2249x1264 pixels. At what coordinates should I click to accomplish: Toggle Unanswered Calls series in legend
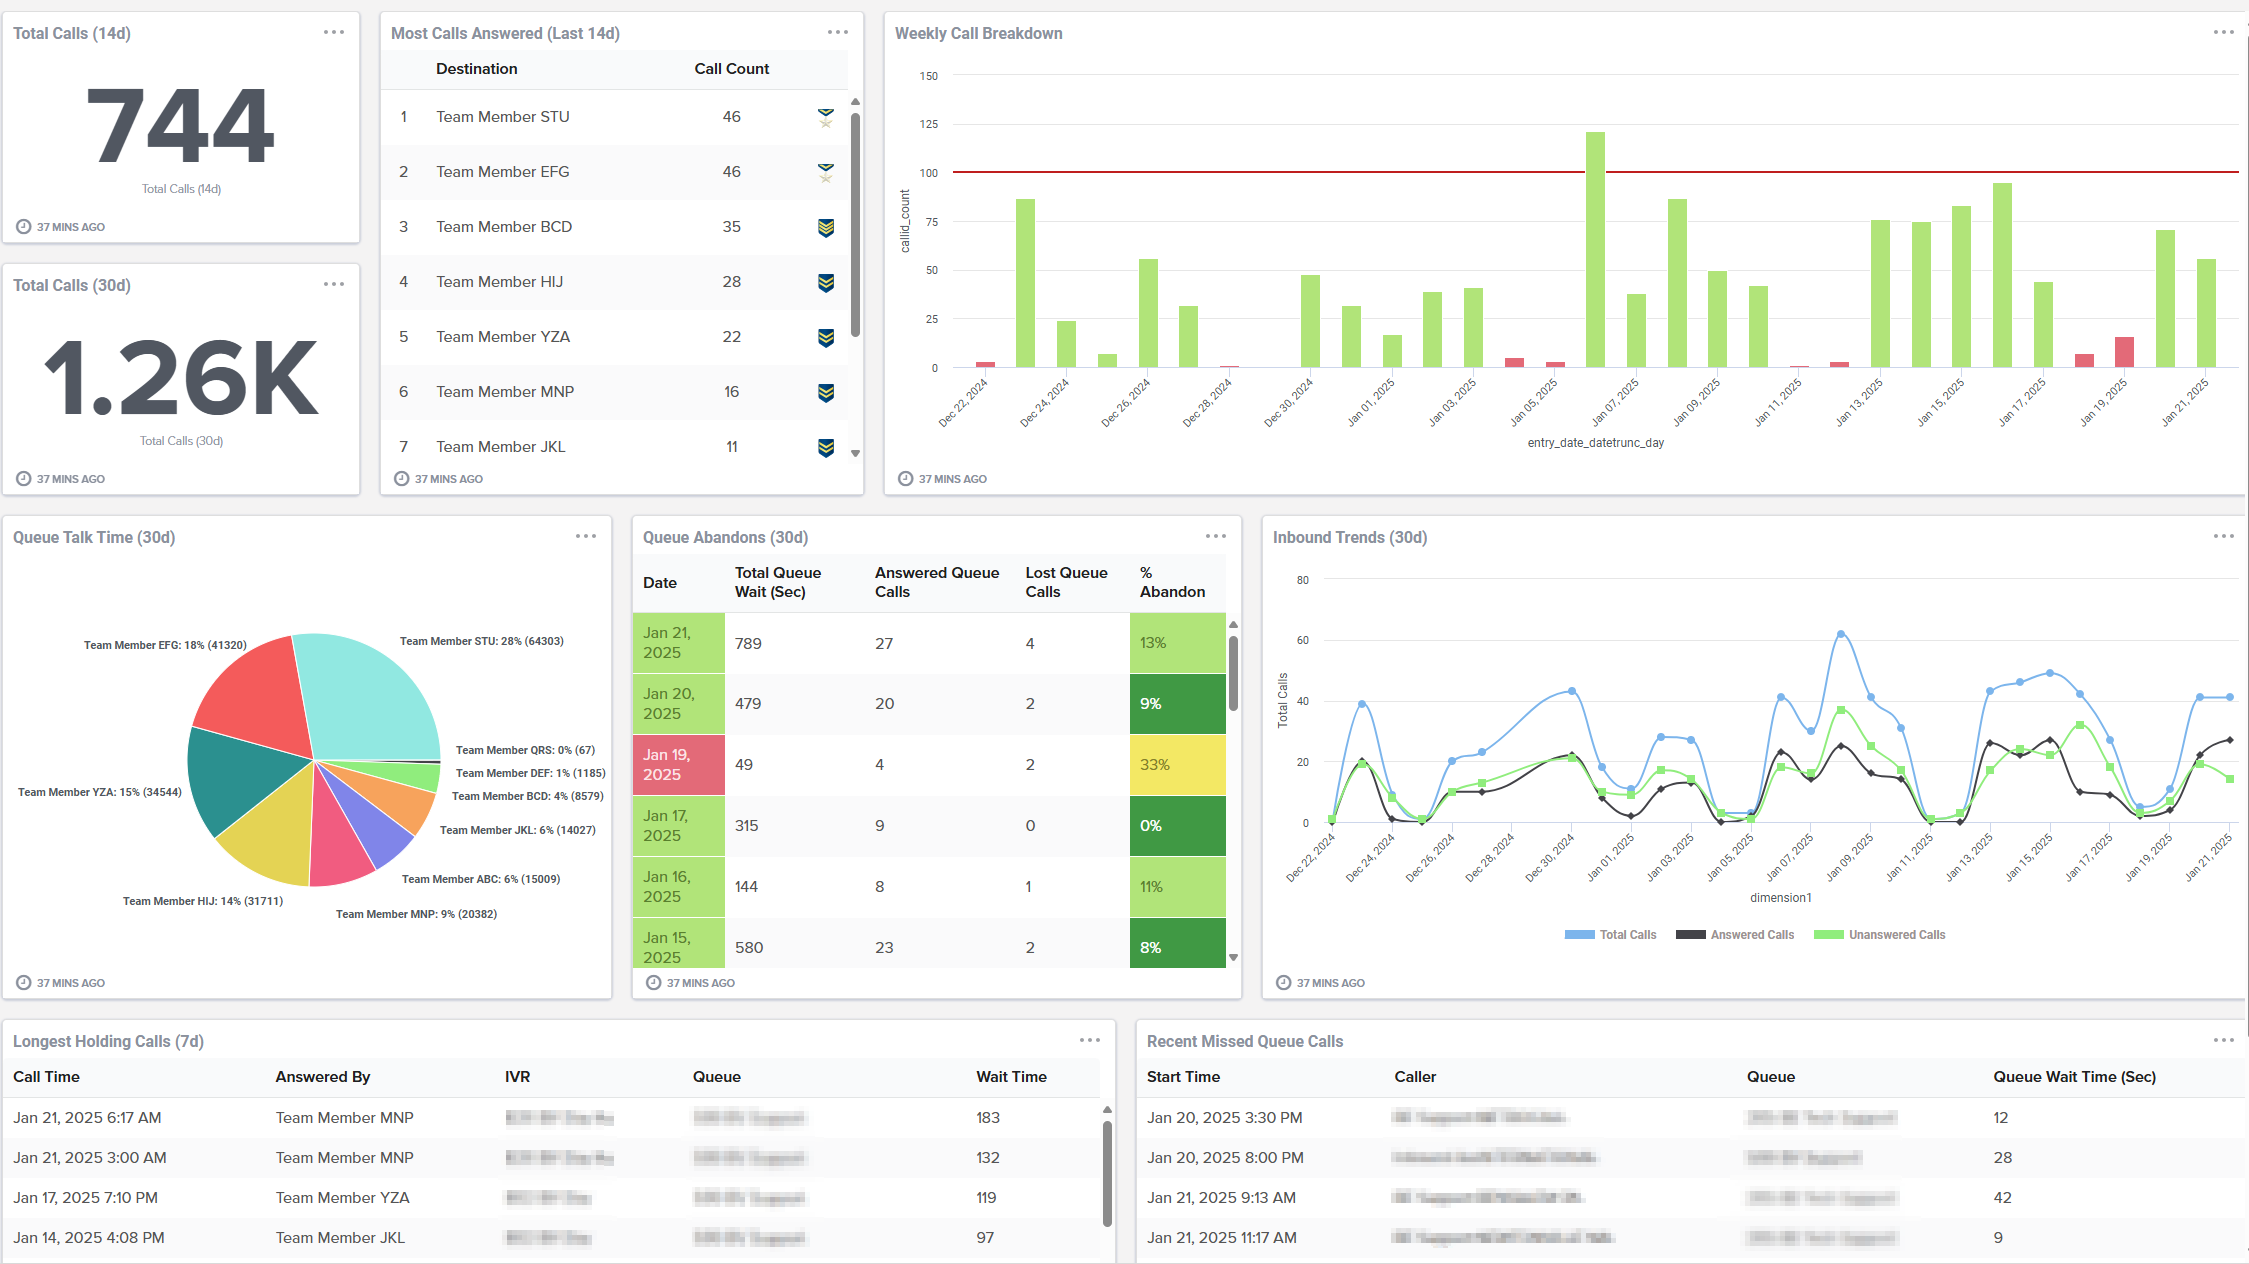[x=1880, y=935]
